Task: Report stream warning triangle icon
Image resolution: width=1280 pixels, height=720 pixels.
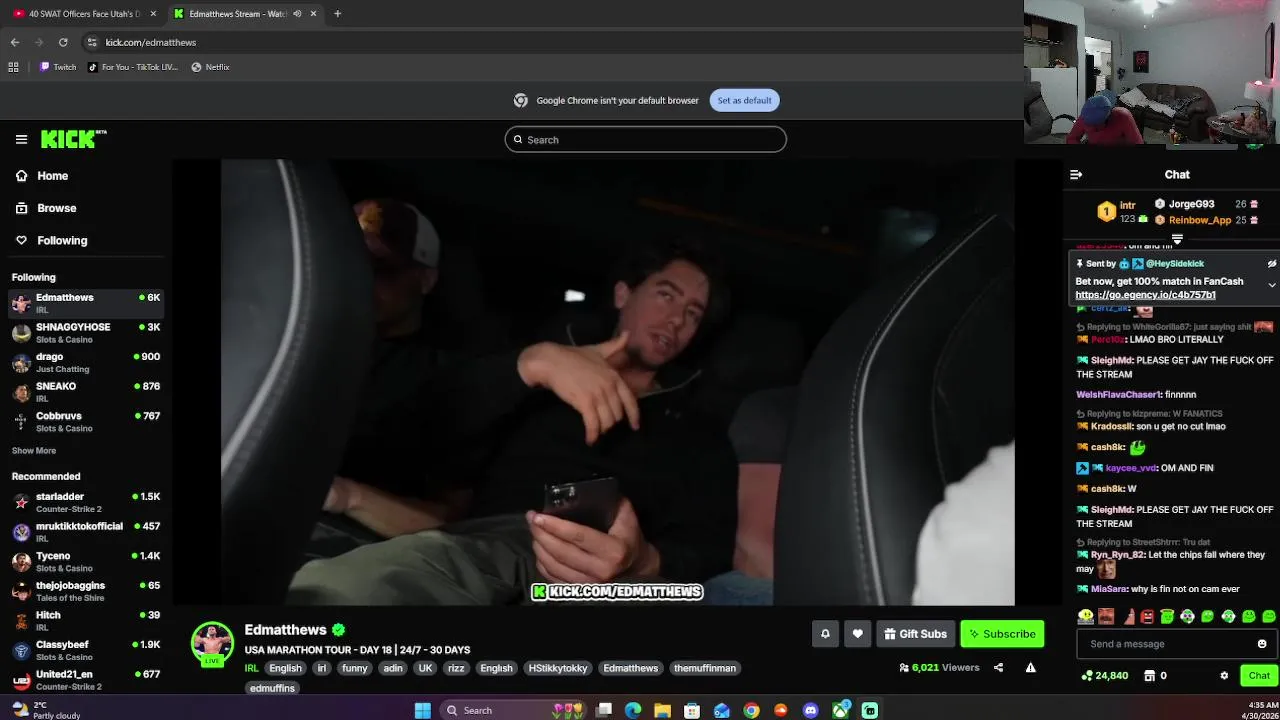Action: point(1030,668)
